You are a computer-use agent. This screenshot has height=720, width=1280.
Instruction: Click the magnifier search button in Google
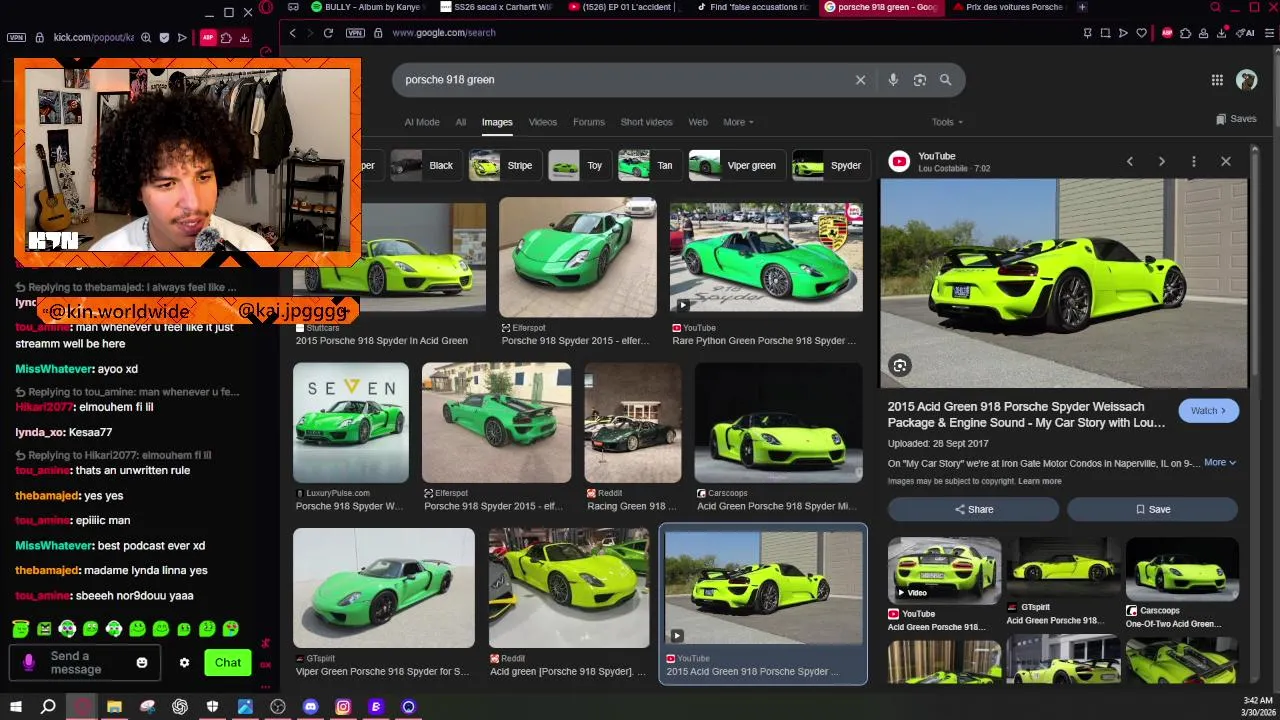point(945,80)
